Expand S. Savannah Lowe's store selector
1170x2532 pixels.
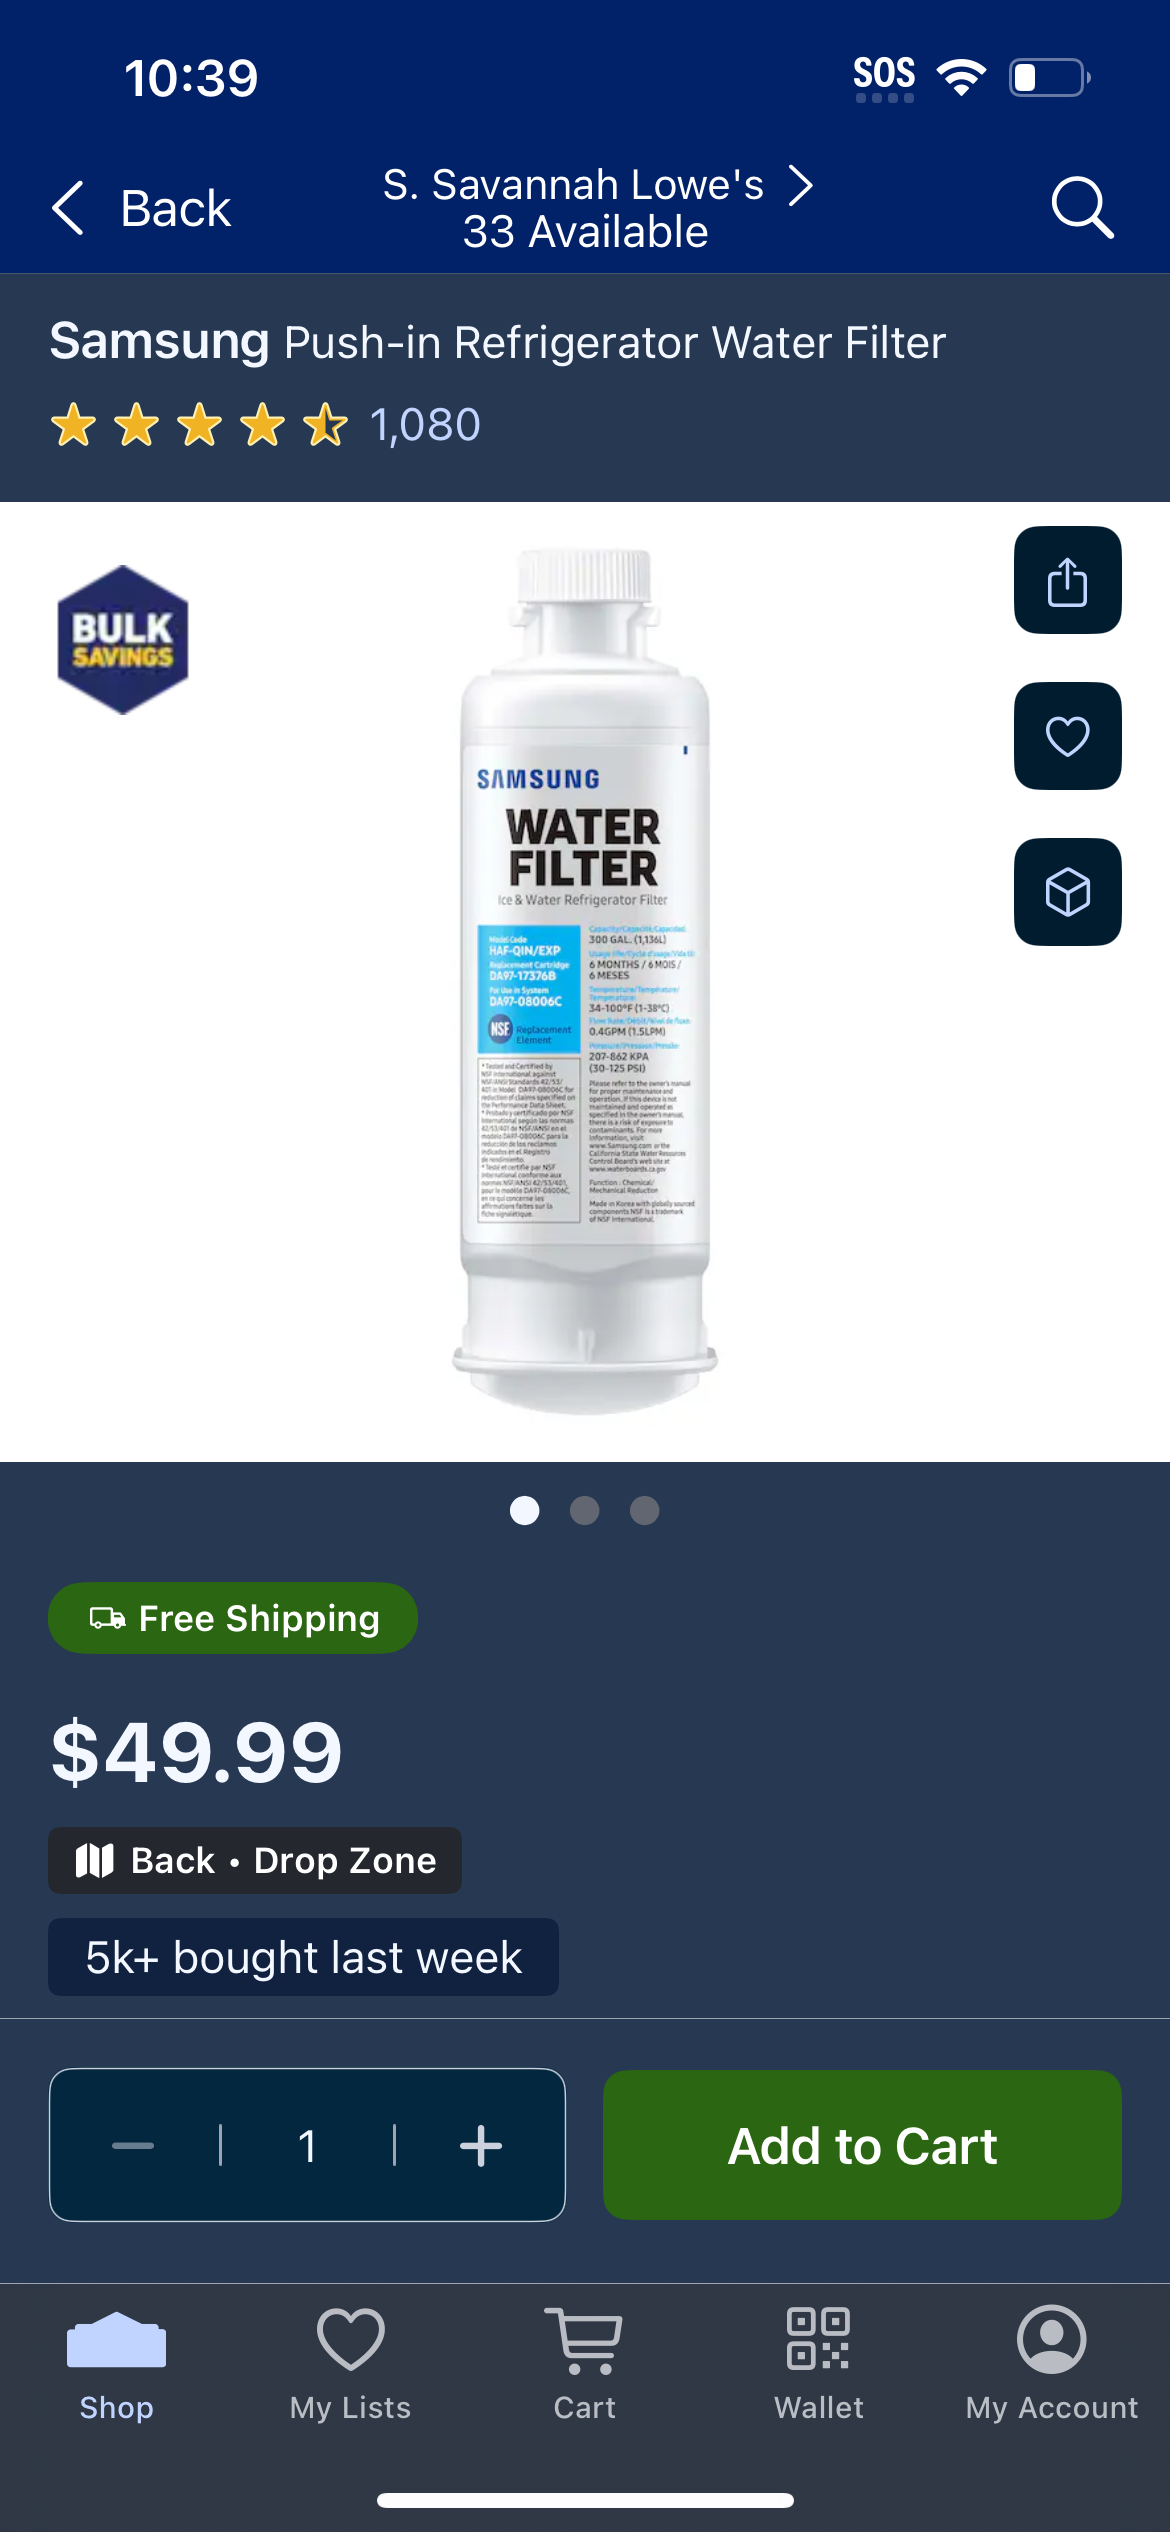(598, 208)
